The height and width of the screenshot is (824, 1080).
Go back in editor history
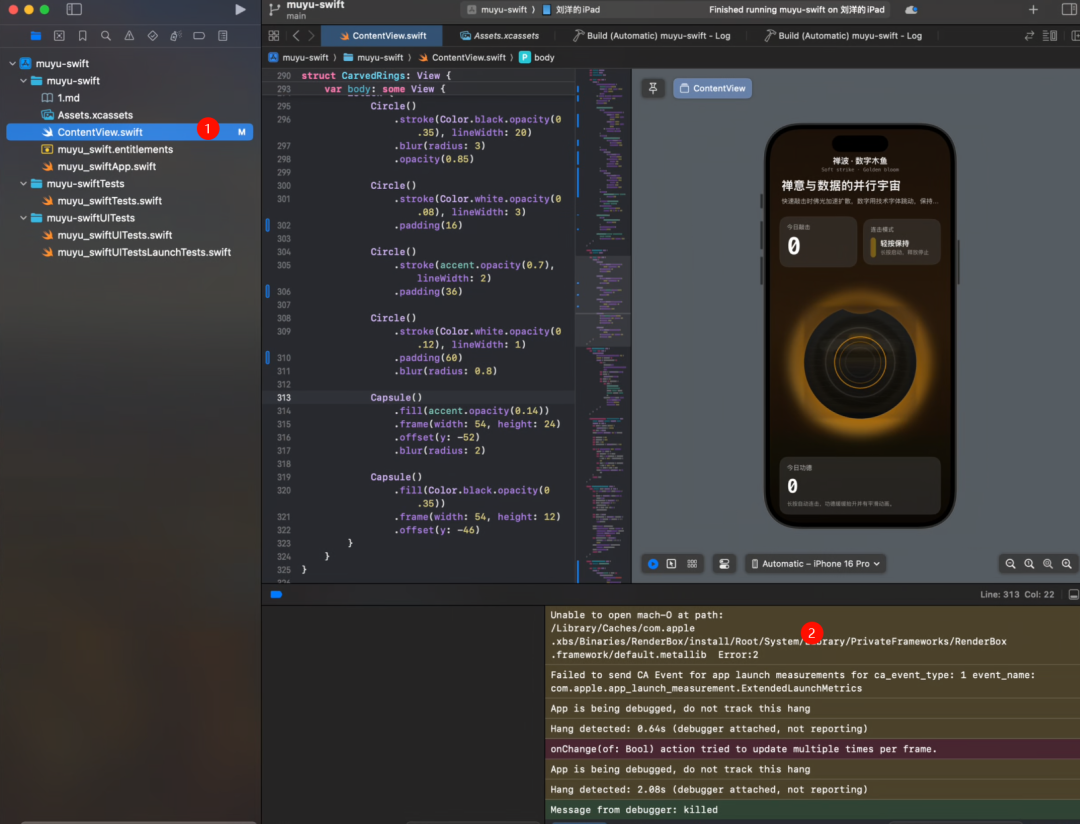[x=296, y=36]
